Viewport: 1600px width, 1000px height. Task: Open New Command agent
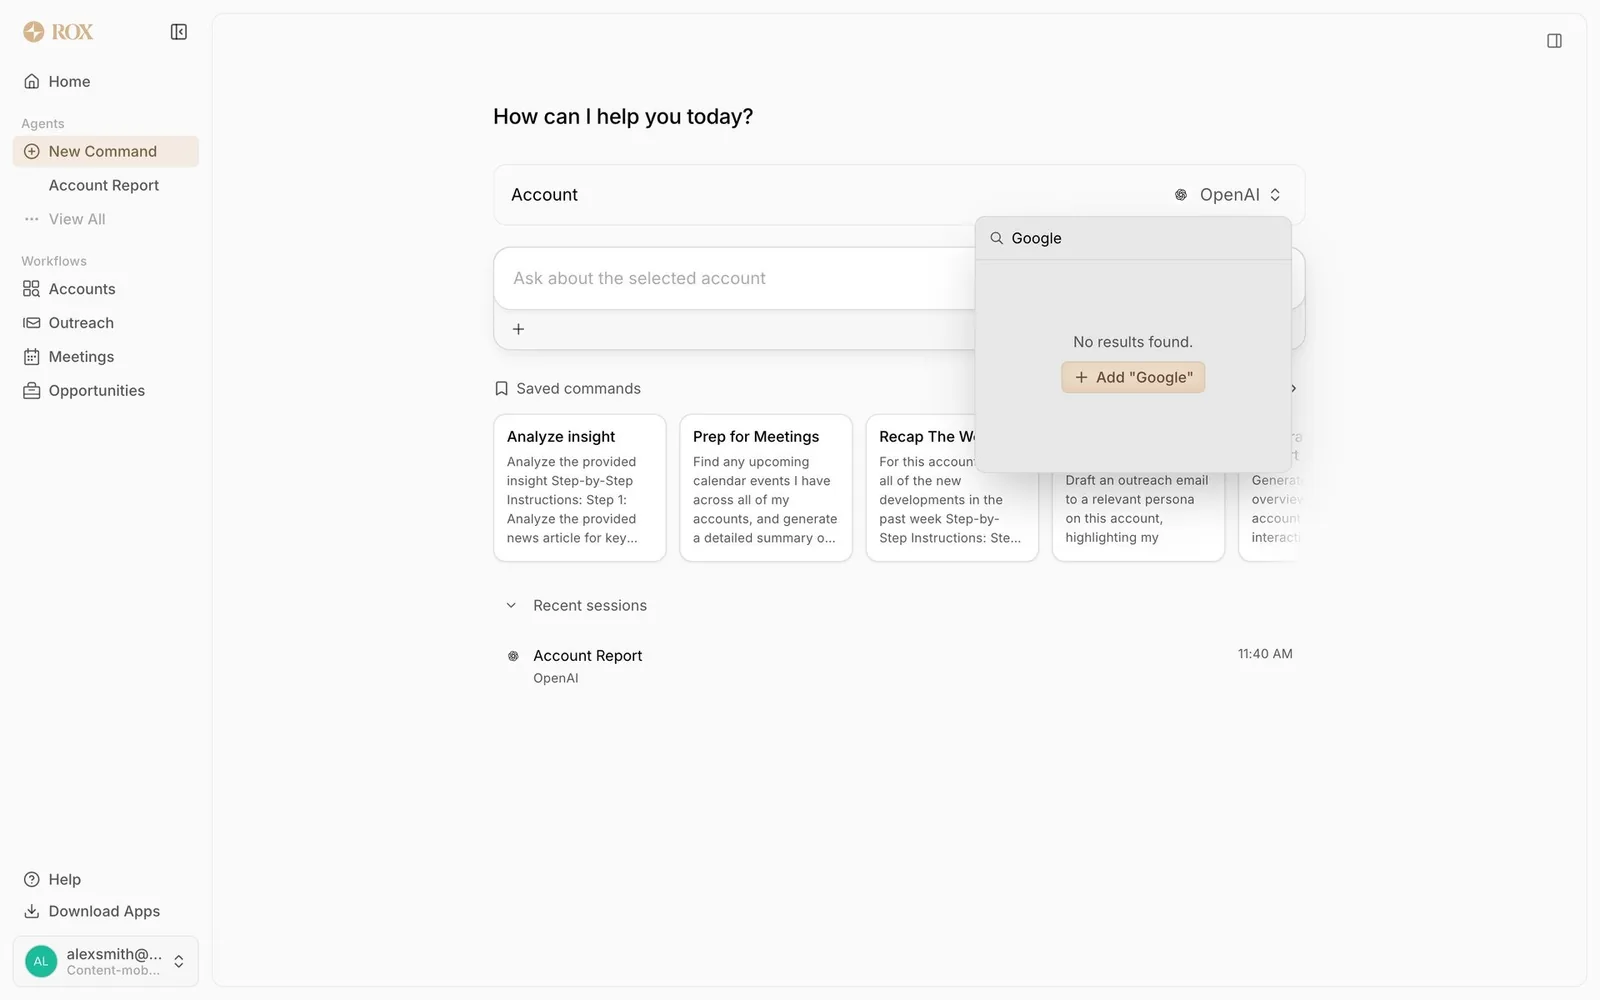[106, 152]
